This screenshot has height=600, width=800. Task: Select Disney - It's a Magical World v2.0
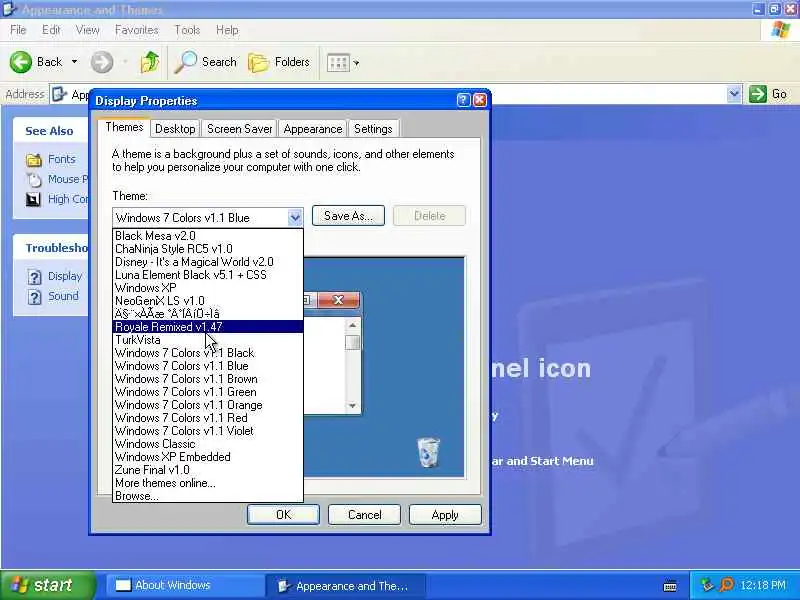coord(208,262)
